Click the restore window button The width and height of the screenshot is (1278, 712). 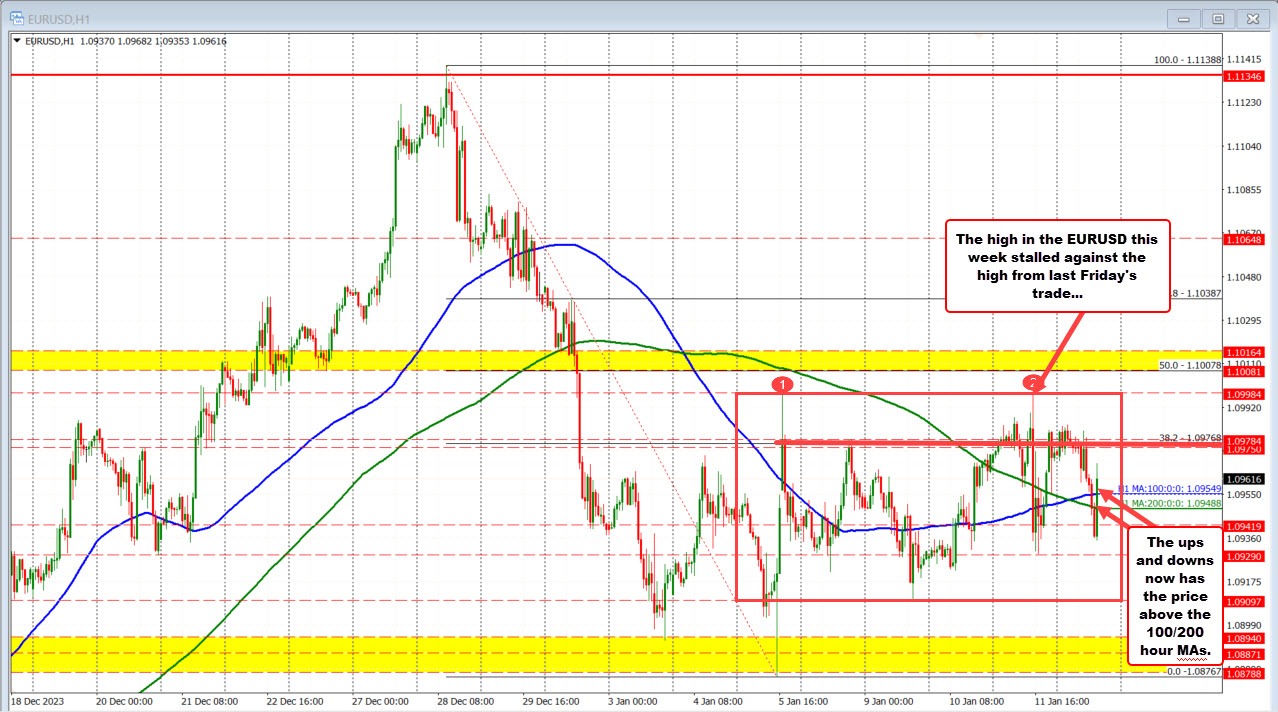point(1218,17)
